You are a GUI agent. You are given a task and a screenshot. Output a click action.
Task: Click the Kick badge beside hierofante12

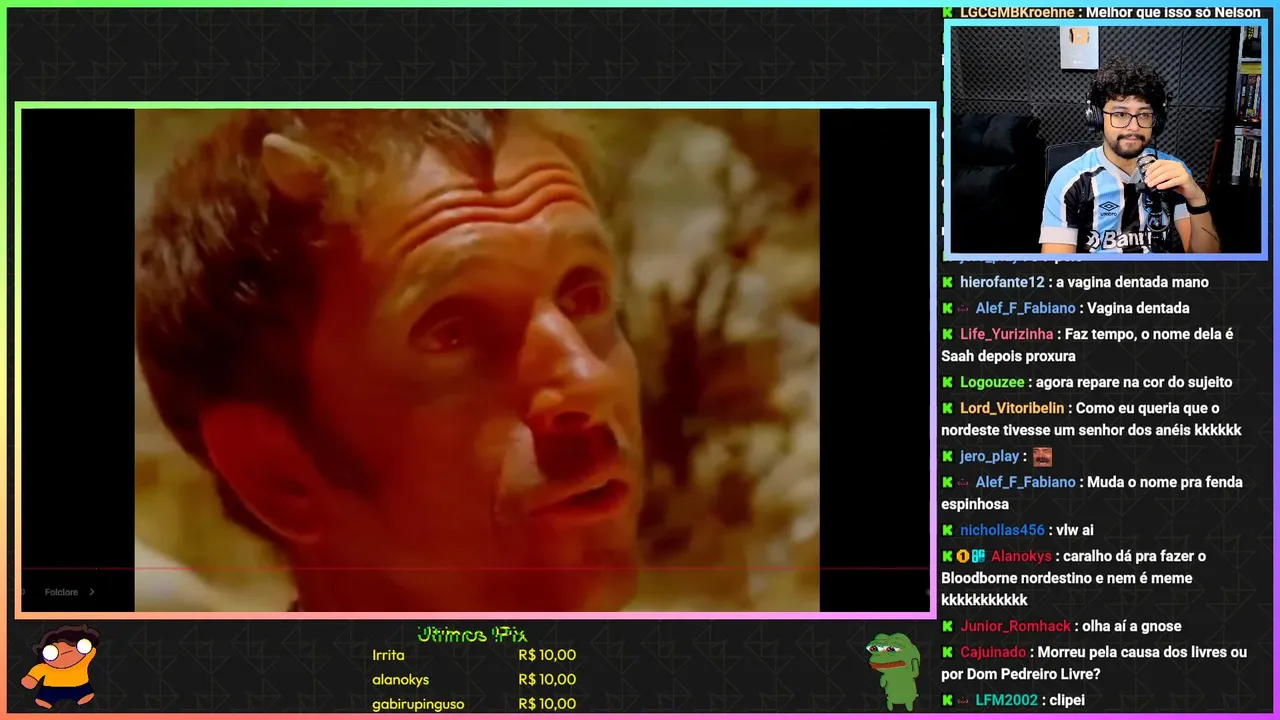947,283
